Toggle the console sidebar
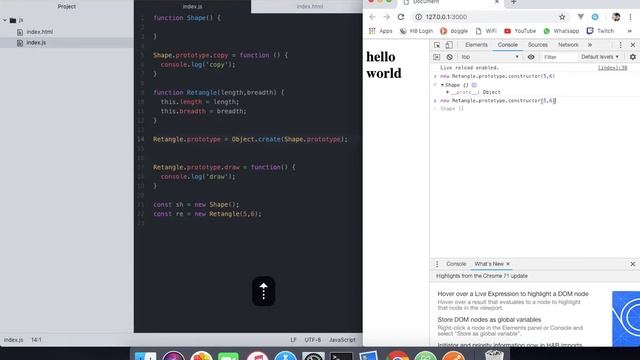 coord(437,57)
